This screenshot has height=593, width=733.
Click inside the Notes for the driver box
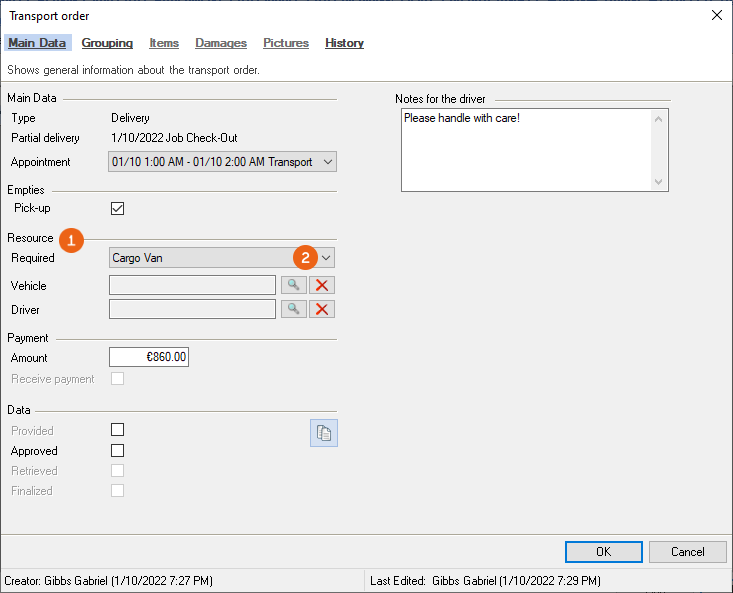click(x=526, y=150)
